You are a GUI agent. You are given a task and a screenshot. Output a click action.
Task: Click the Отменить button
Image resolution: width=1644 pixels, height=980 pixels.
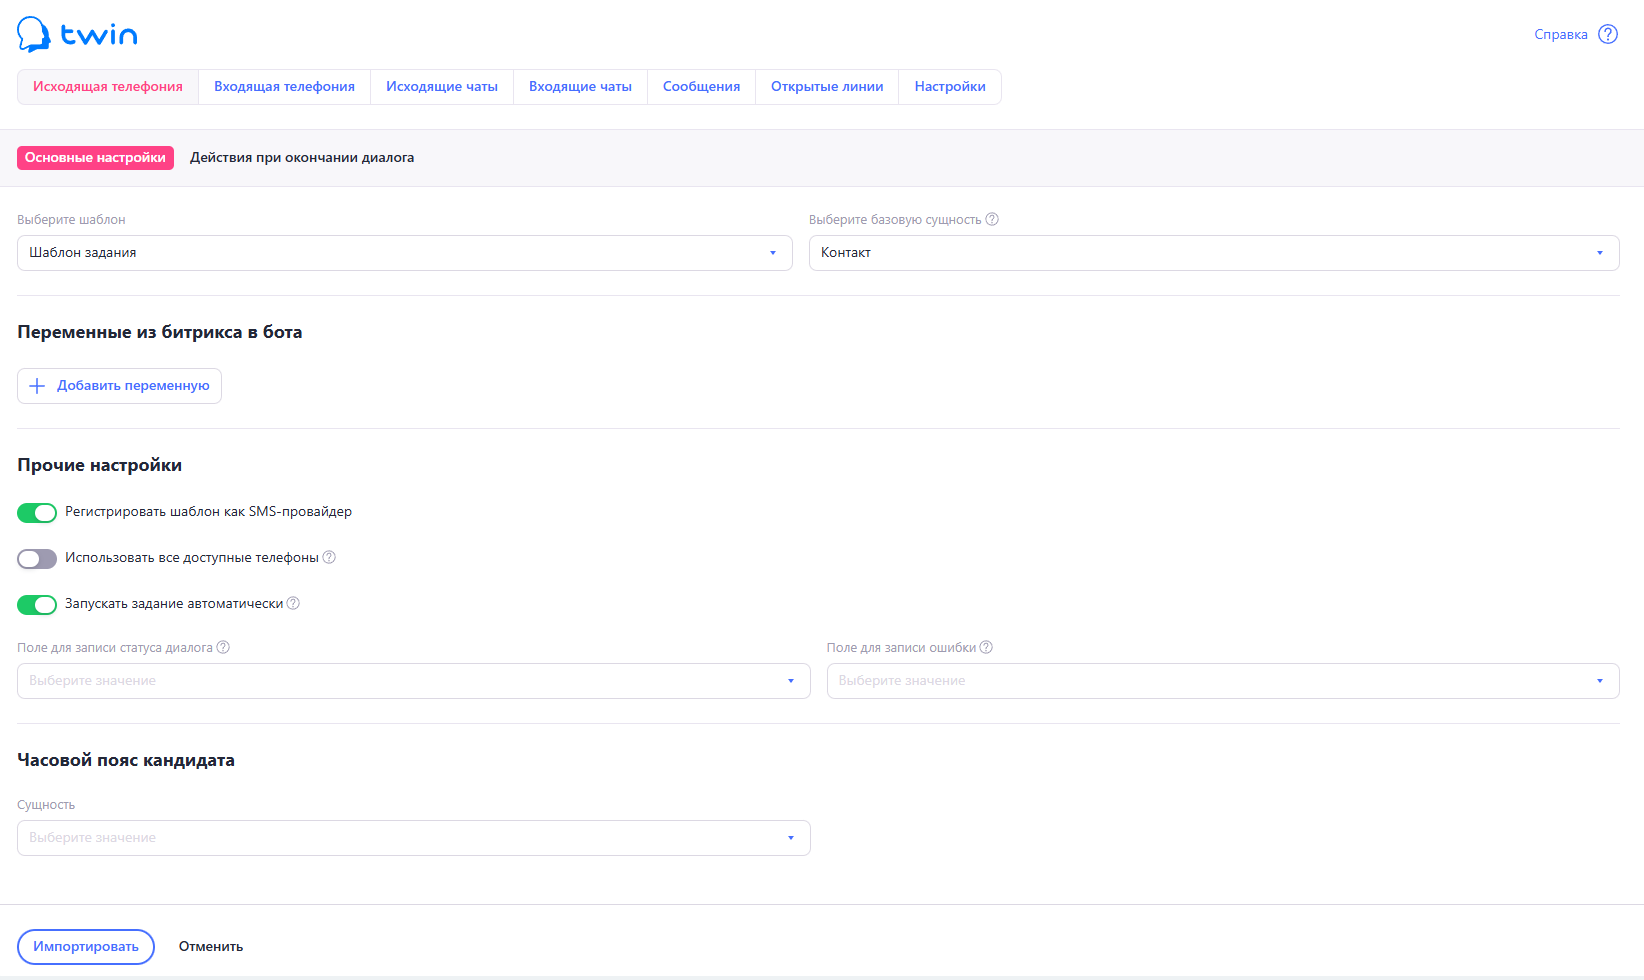point(211,947)
